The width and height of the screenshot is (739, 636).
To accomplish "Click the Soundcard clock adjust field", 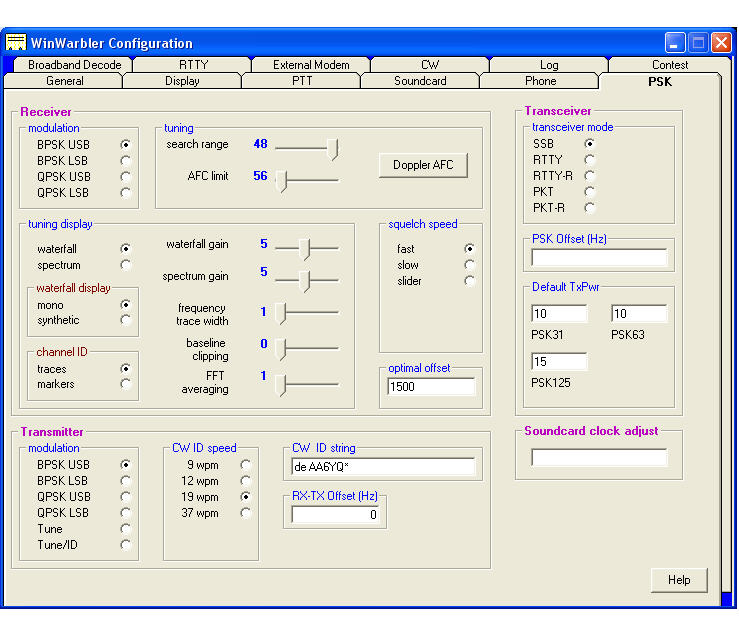I will [599, 457].
